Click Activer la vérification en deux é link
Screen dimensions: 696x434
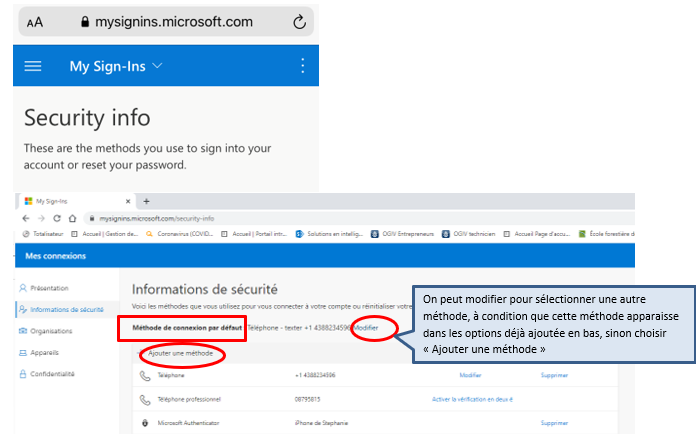472,399
